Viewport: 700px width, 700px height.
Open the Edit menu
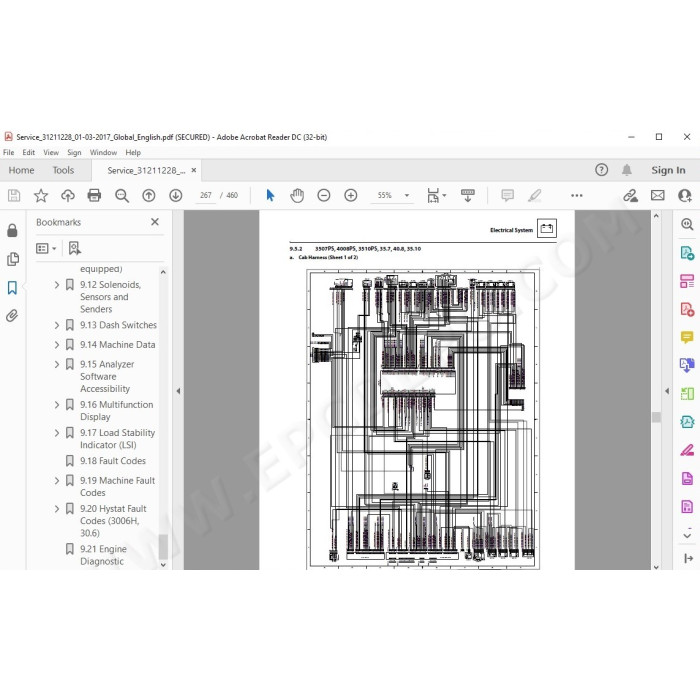(x=29, y=152)
